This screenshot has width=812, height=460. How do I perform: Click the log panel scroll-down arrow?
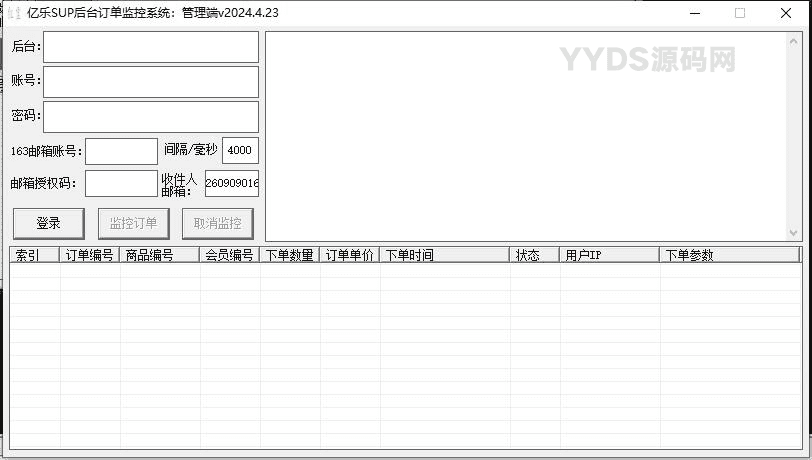point(793,233)
